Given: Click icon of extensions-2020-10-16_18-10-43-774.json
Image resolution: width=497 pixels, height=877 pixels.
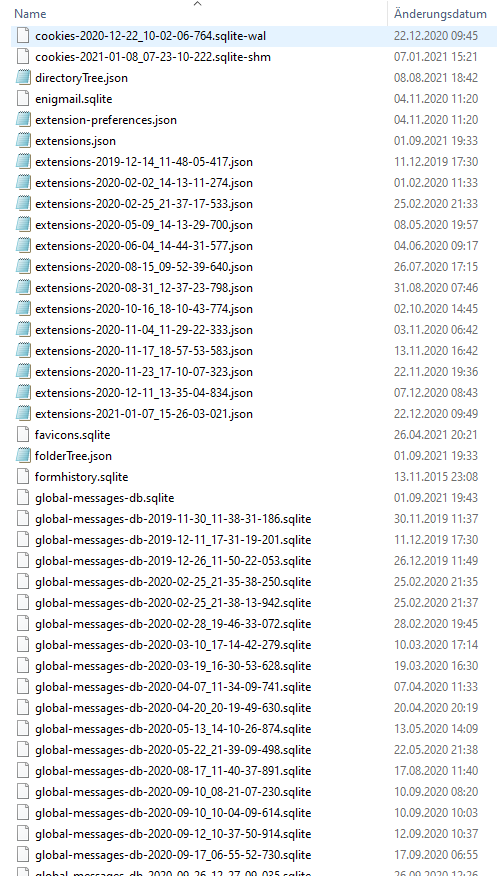Looking at the screenshot, I should pyautogui.click(x=22, y=309).
